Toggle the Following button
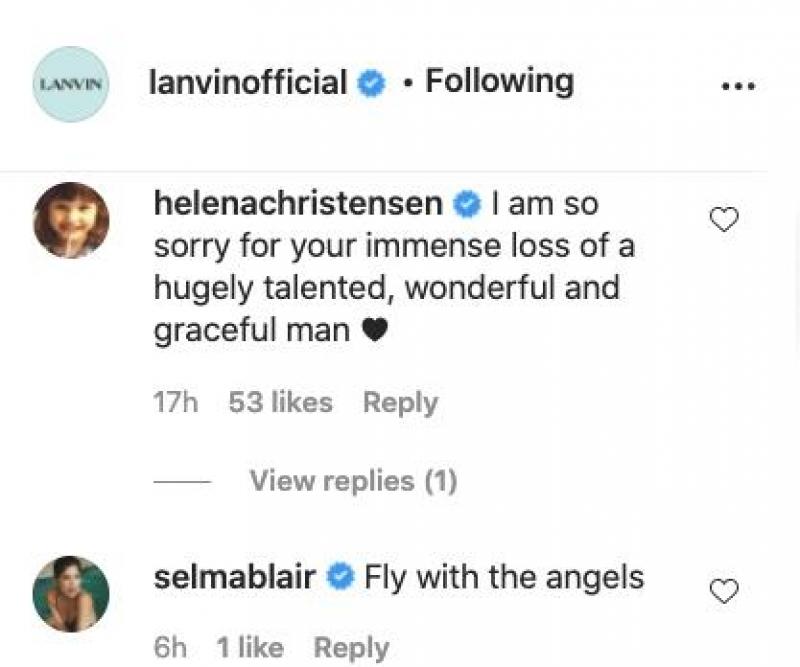800x667 pixels. tap(499, 81)
